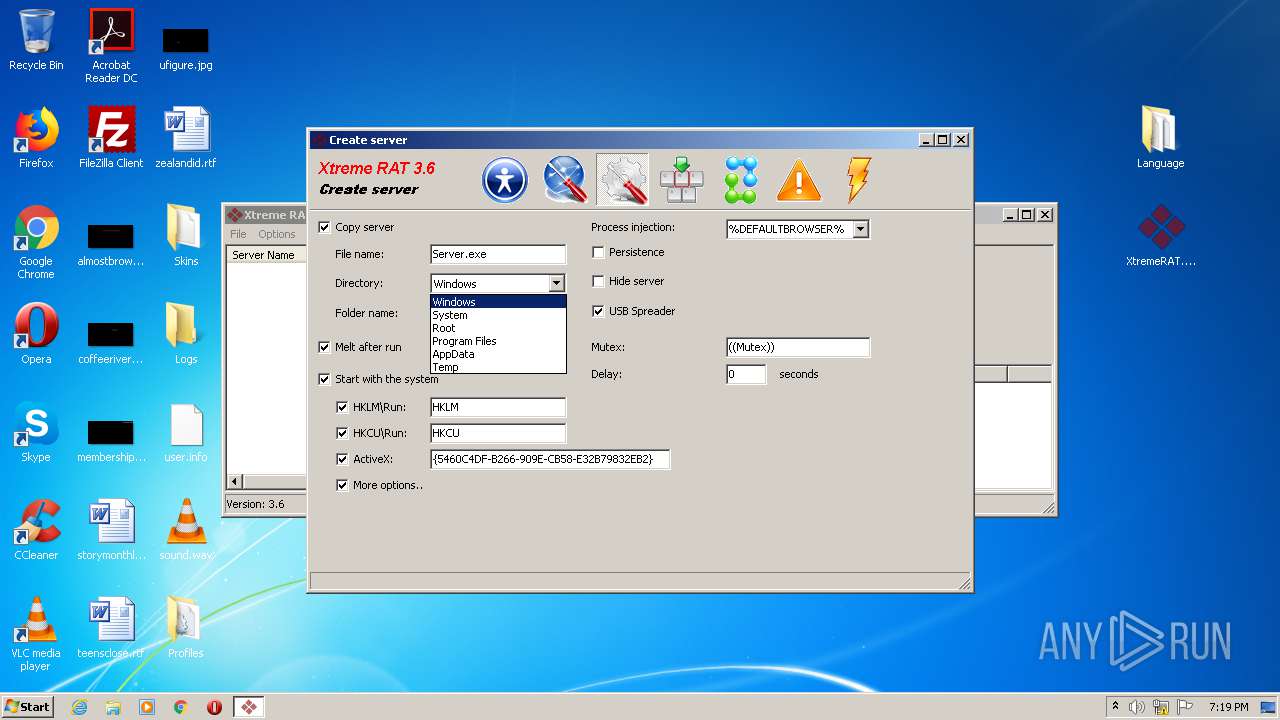1280x720 pixels.
Task: Open the orange warning triangle icon
Action: pyautogui.click(x=799, y=181)
